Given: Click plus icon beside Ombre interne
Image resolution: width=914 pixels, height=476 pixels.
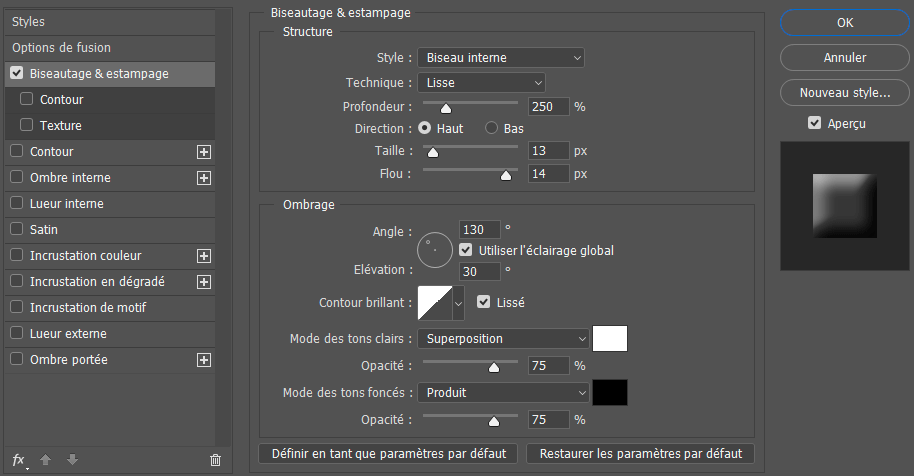Looking at the screenshot, I should [x=204, y=178].
